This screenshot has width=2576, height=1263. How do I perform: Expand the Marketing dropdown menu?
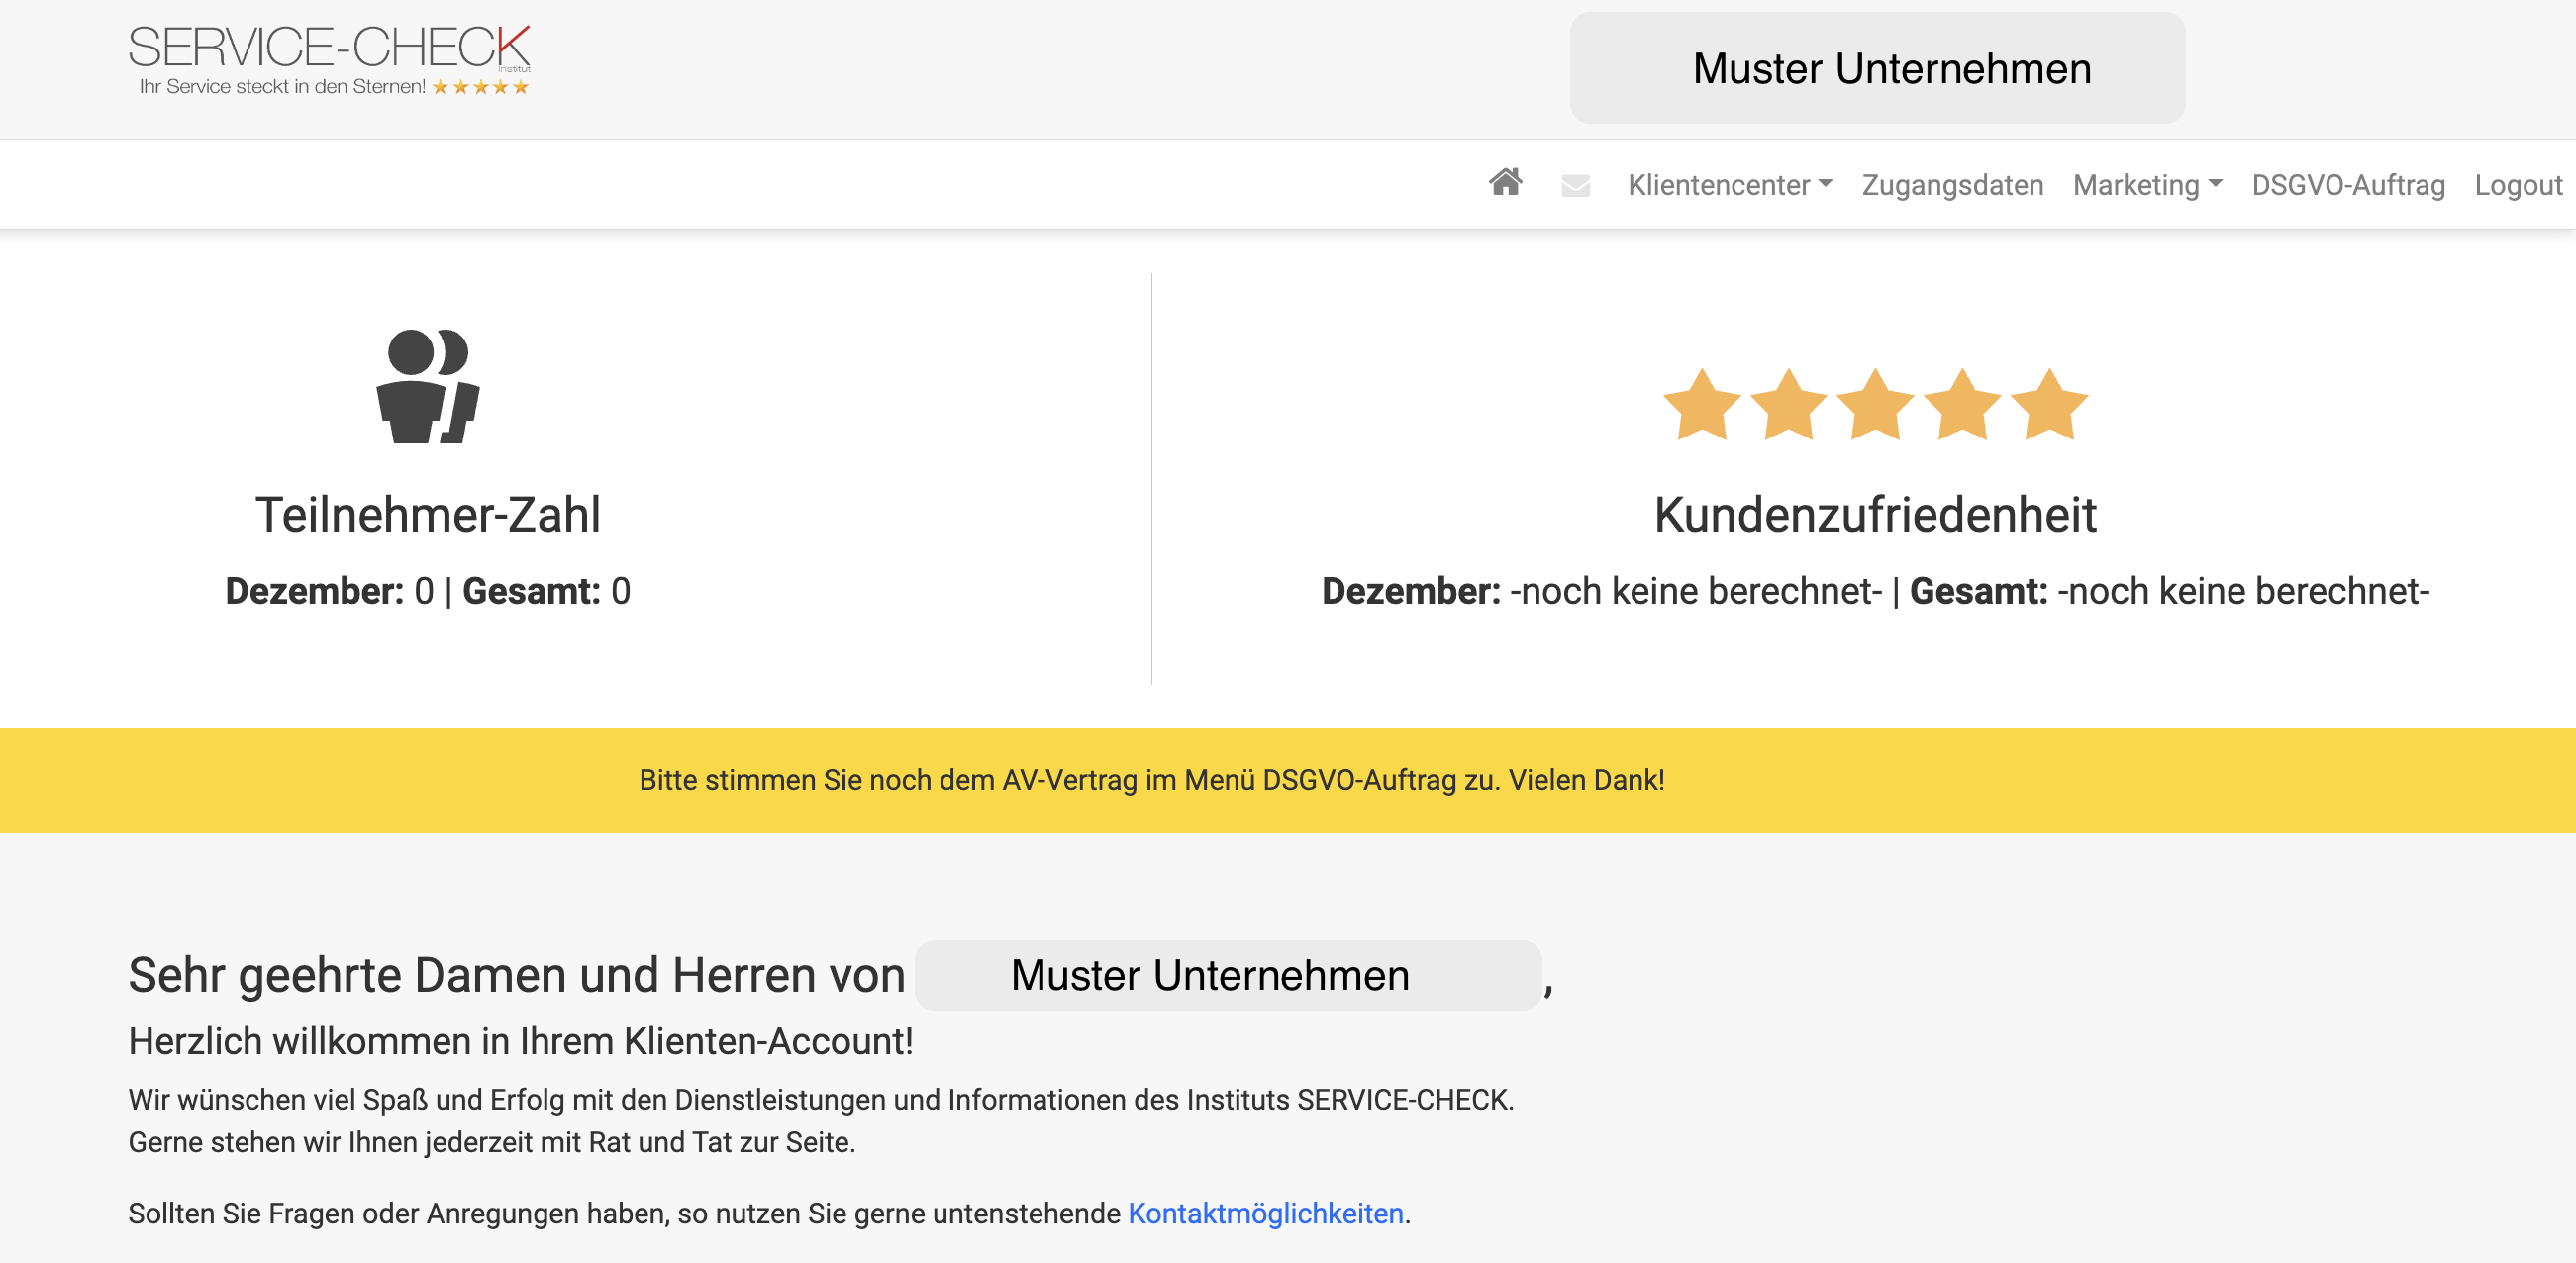[x=2147, y=185]
